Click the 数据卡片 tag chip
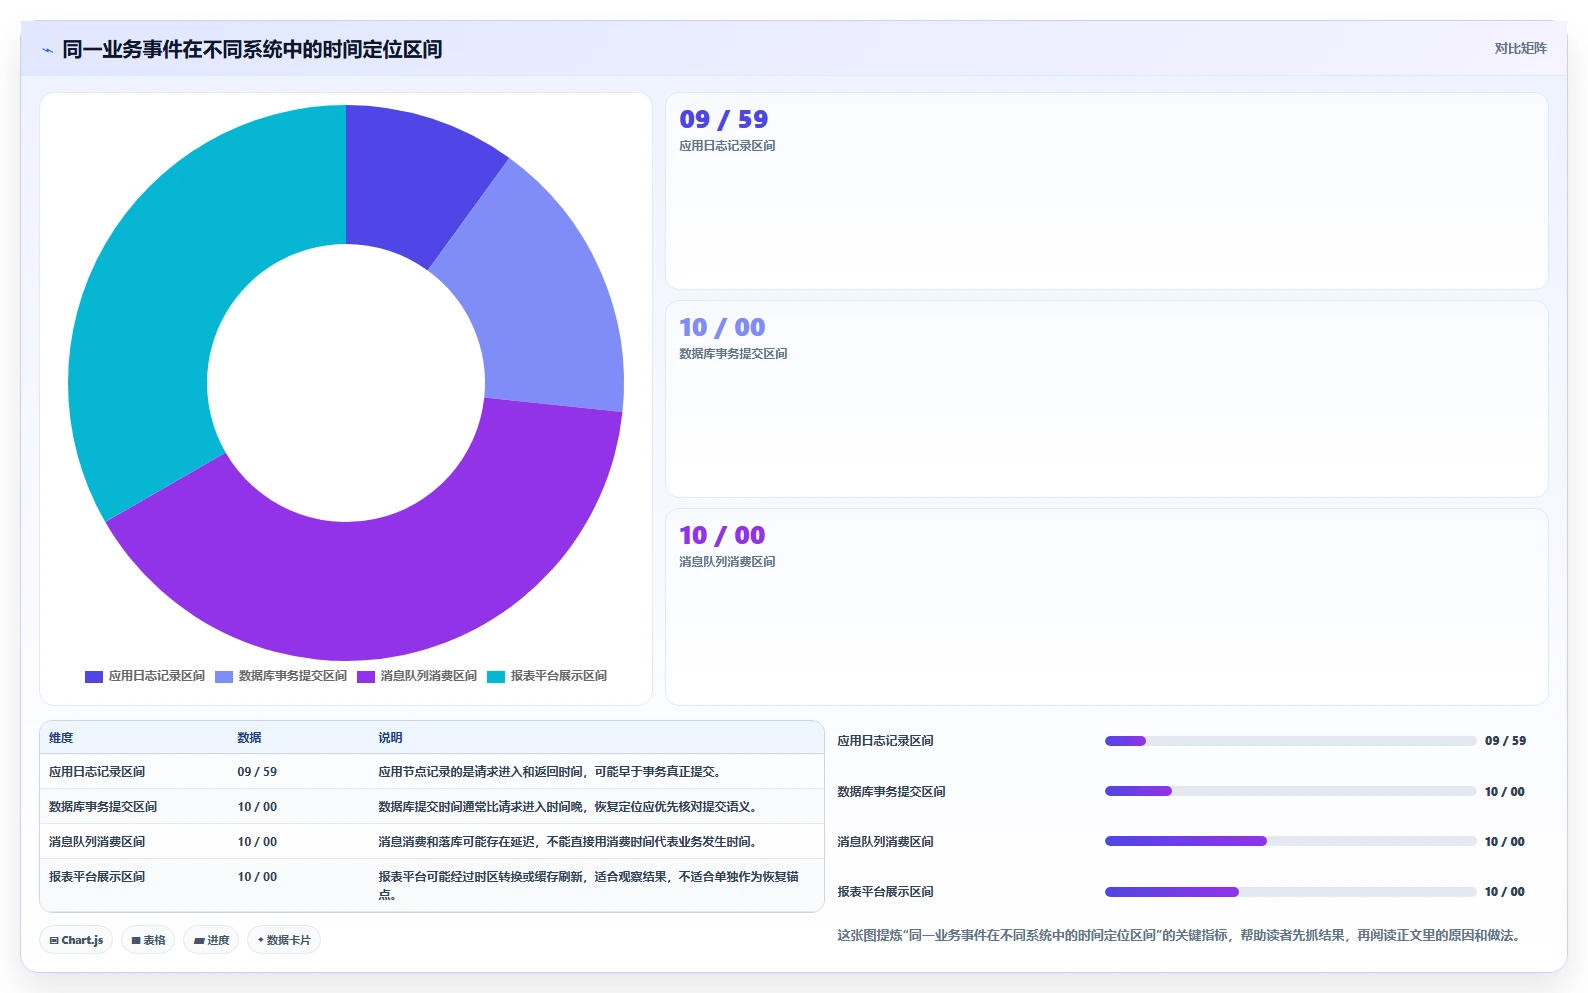Image resolution: width=1588 pixels, height=993 pixels. tap(284, 940)
